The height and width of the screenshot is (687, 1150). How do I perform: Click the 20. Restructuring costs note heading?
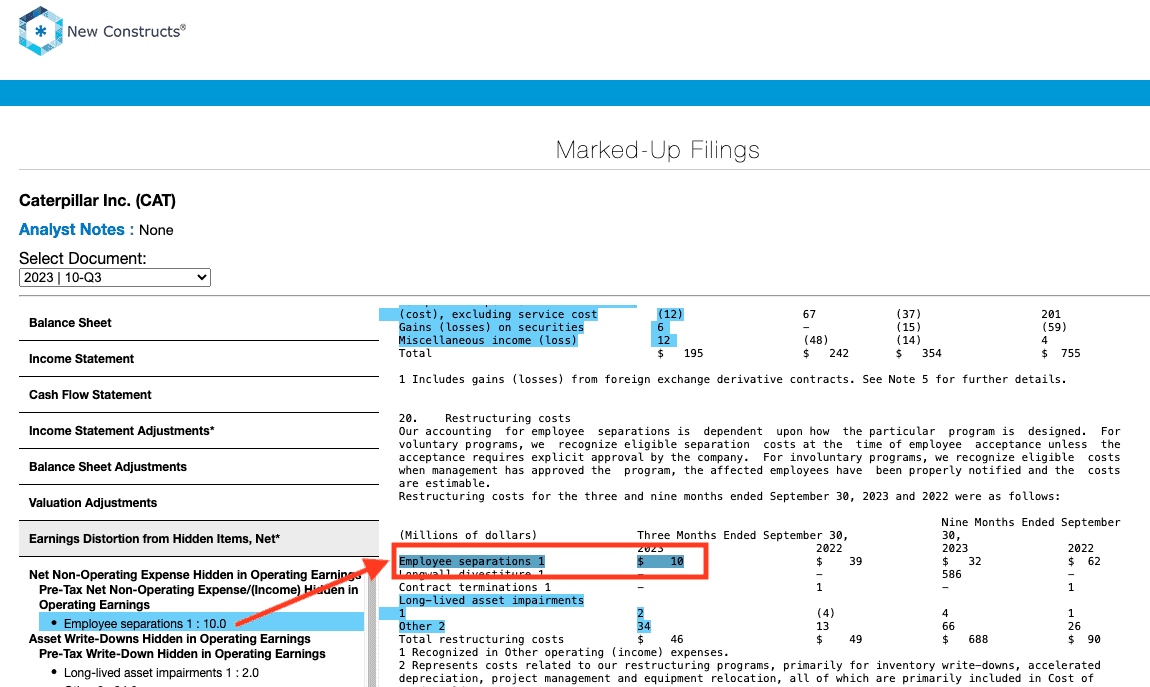(485, 419)
